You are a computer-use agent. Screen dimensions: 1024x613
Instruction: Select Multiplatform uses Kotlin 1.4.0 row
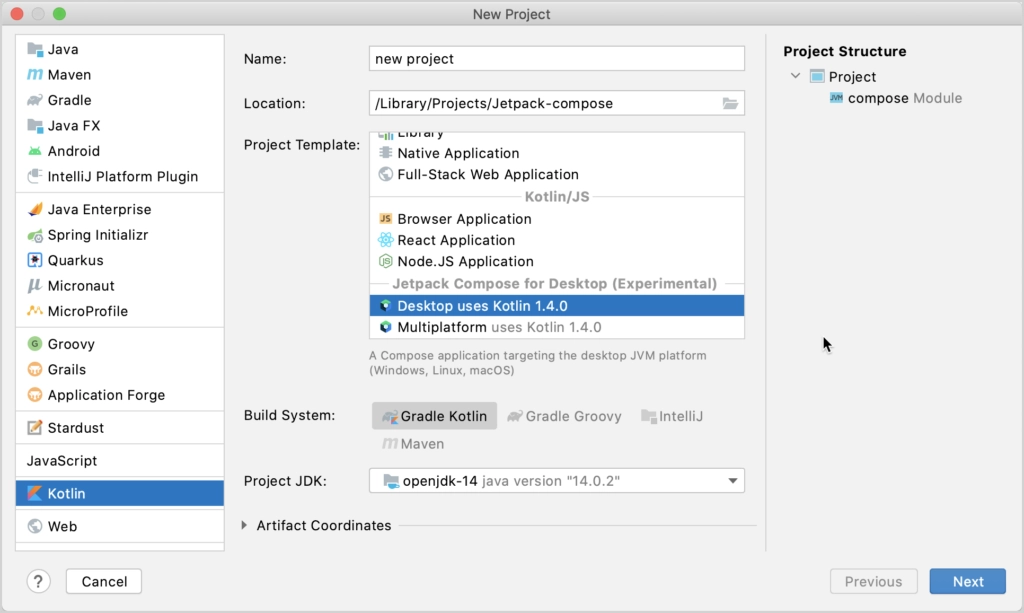556,326
